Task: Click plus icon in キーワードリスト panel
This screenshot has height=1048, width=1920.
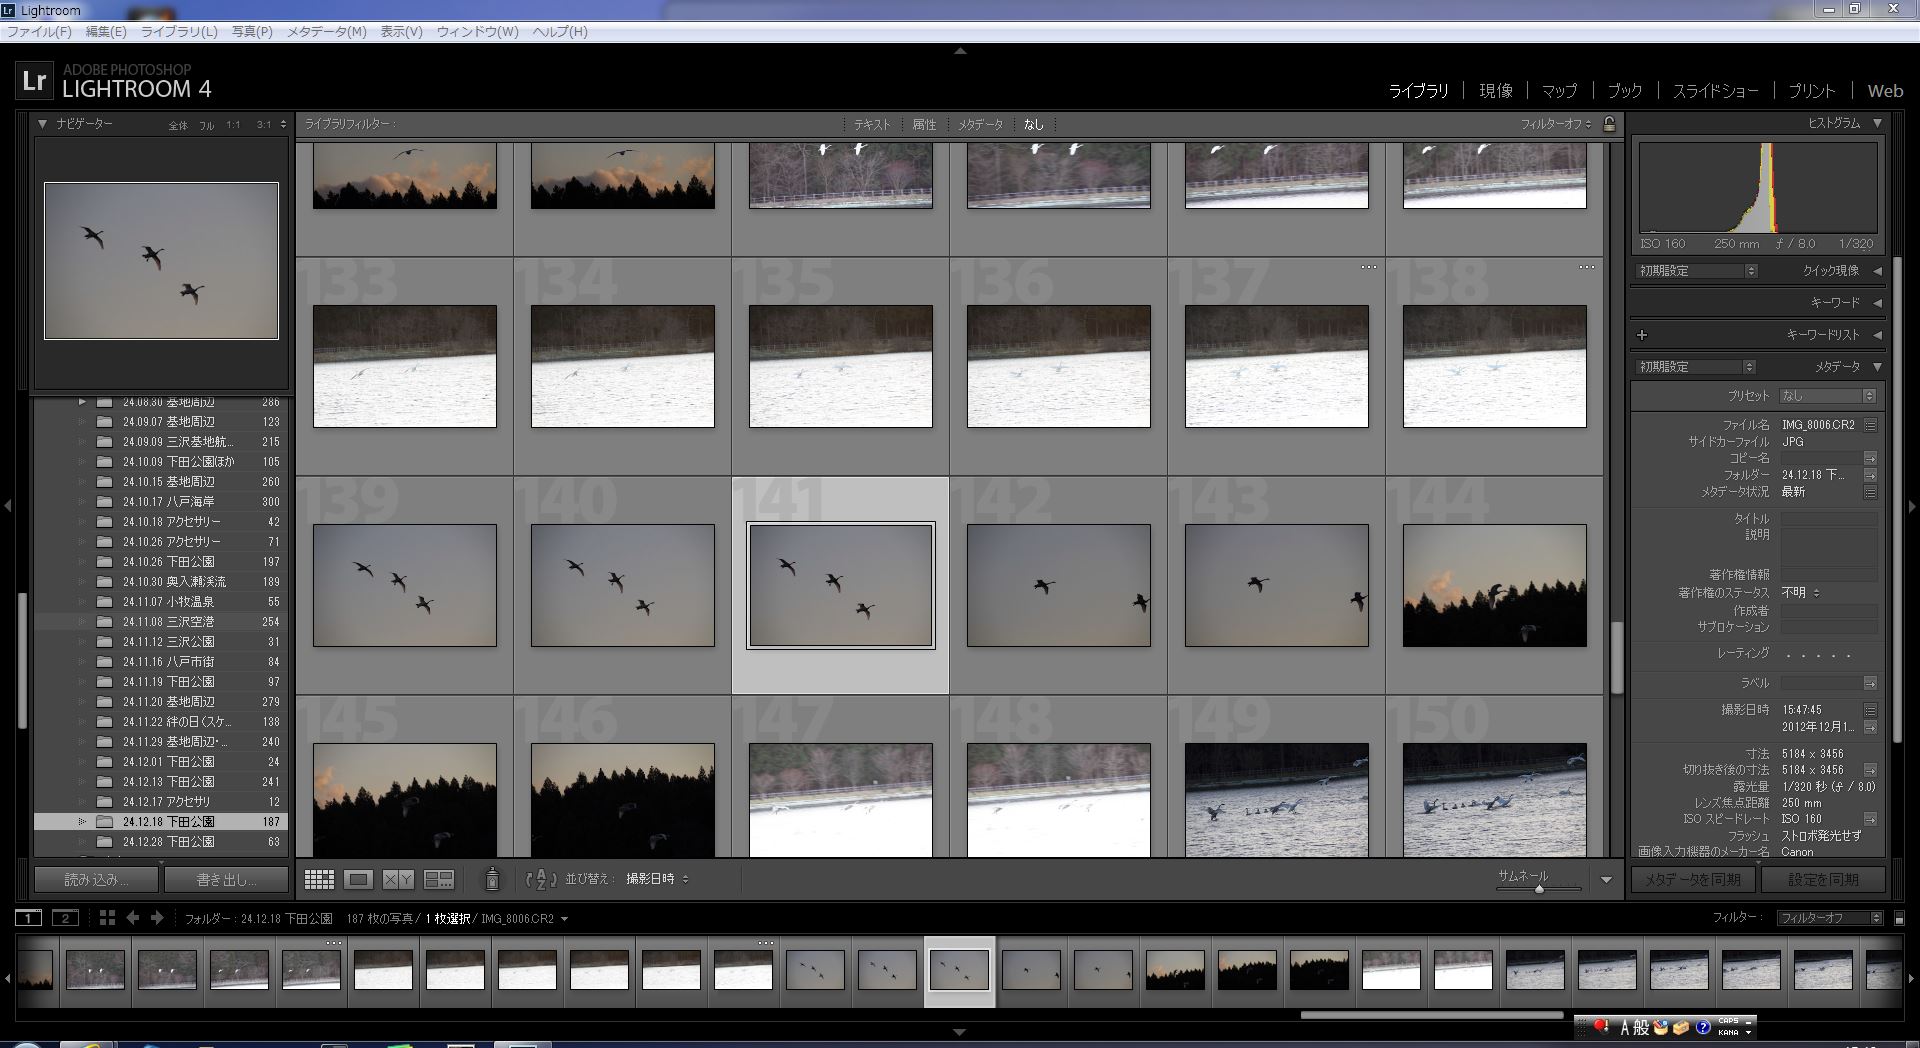Action: pyautogui.click(x=1642, y=335)
